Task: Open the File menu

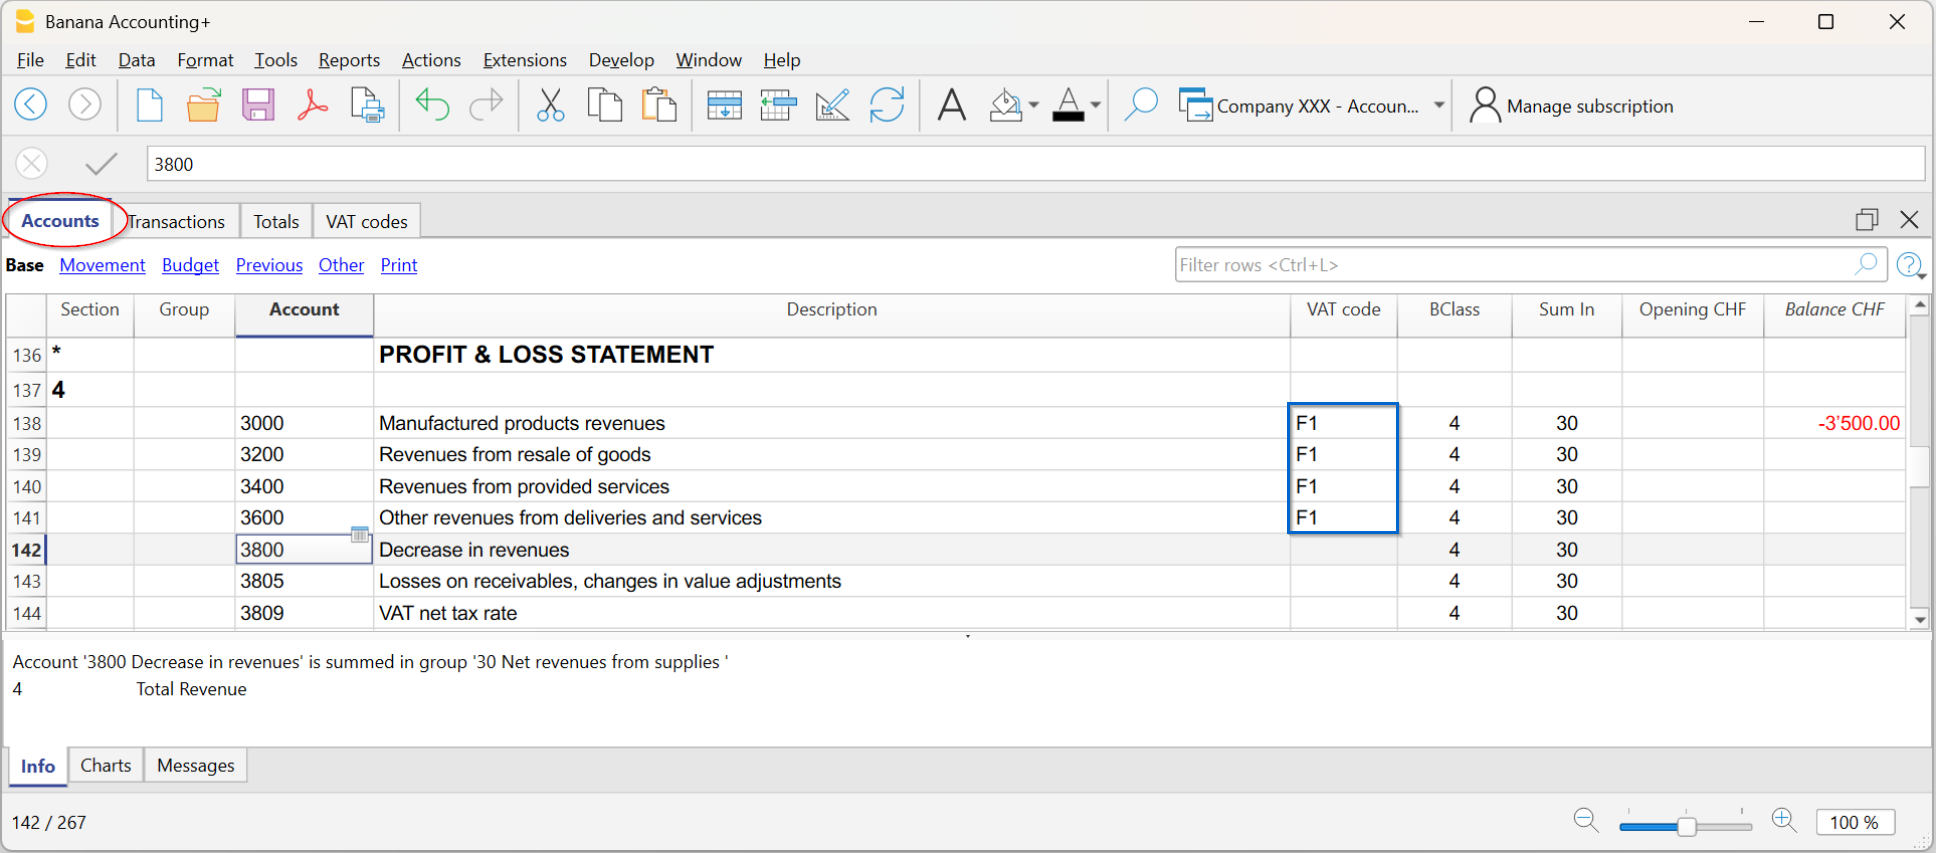Action: pyautogui.click(x=30, y=60)
